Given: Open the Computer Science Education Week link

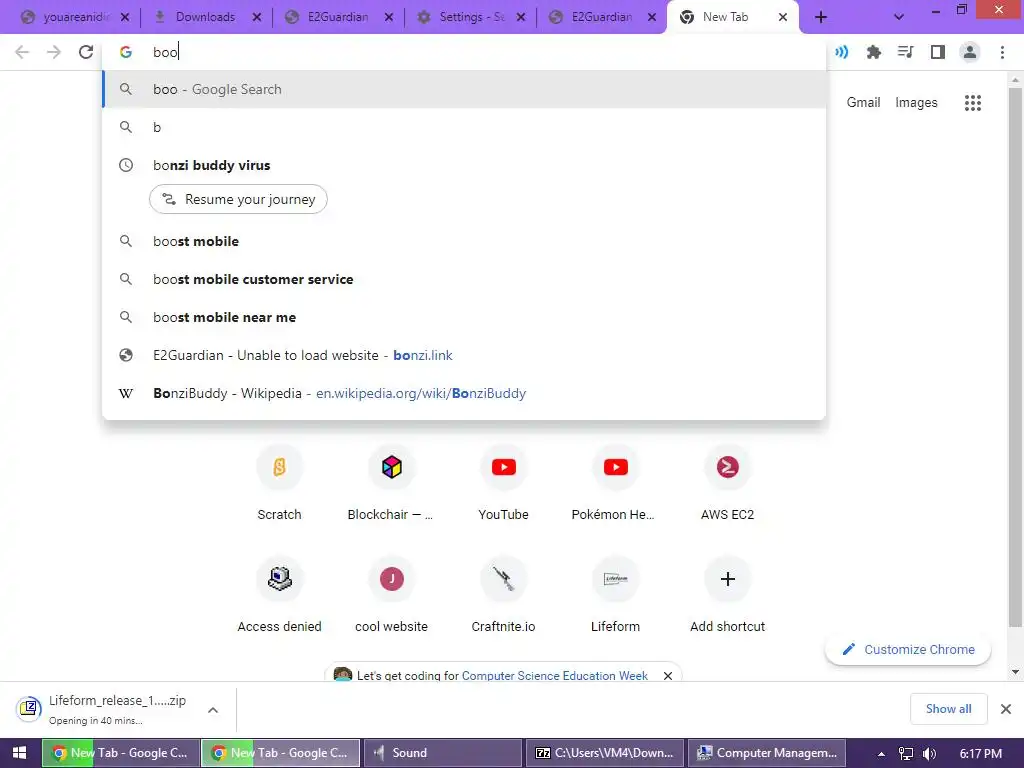Looking at the screenshot, I should pyautogui.click(x=554, y=675).
